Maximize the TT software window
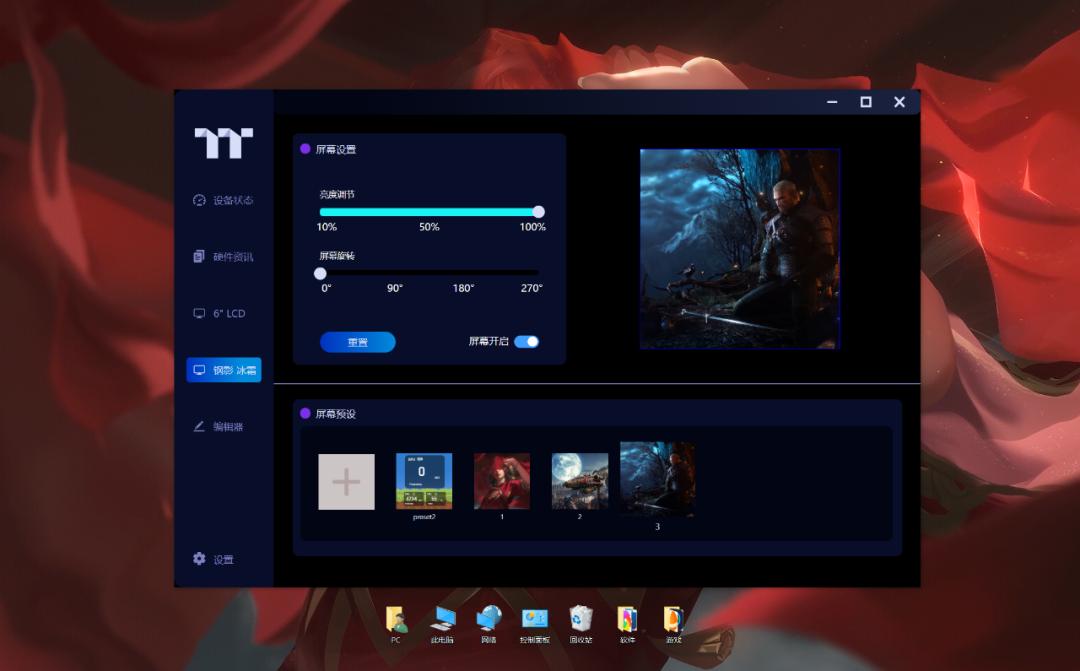Image resolution: width=1080 pixels, height=671 pixels. point(866,102)
